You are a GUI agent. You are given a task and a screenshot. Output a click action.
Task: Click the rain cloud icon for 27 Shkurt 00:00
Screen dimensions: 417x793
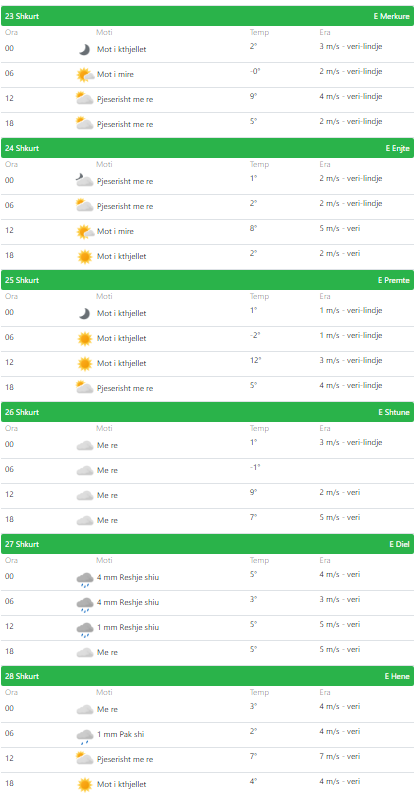coord(85,579)
